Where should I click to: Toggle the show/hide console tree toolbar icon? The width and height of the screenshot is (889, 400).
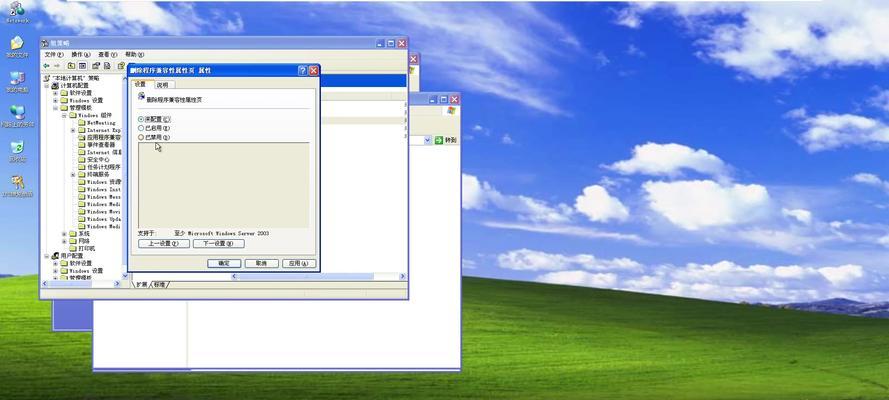click(82, 66)
